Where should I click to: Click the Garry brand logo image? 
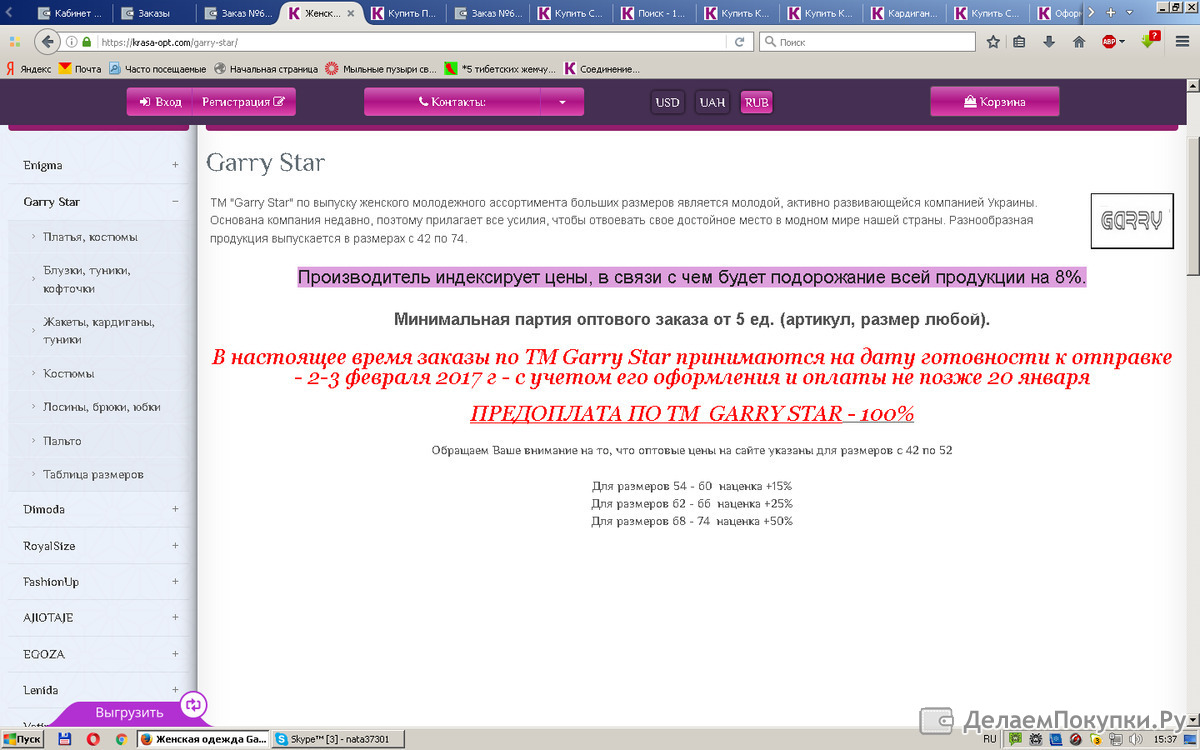[x=1130, y=220]
